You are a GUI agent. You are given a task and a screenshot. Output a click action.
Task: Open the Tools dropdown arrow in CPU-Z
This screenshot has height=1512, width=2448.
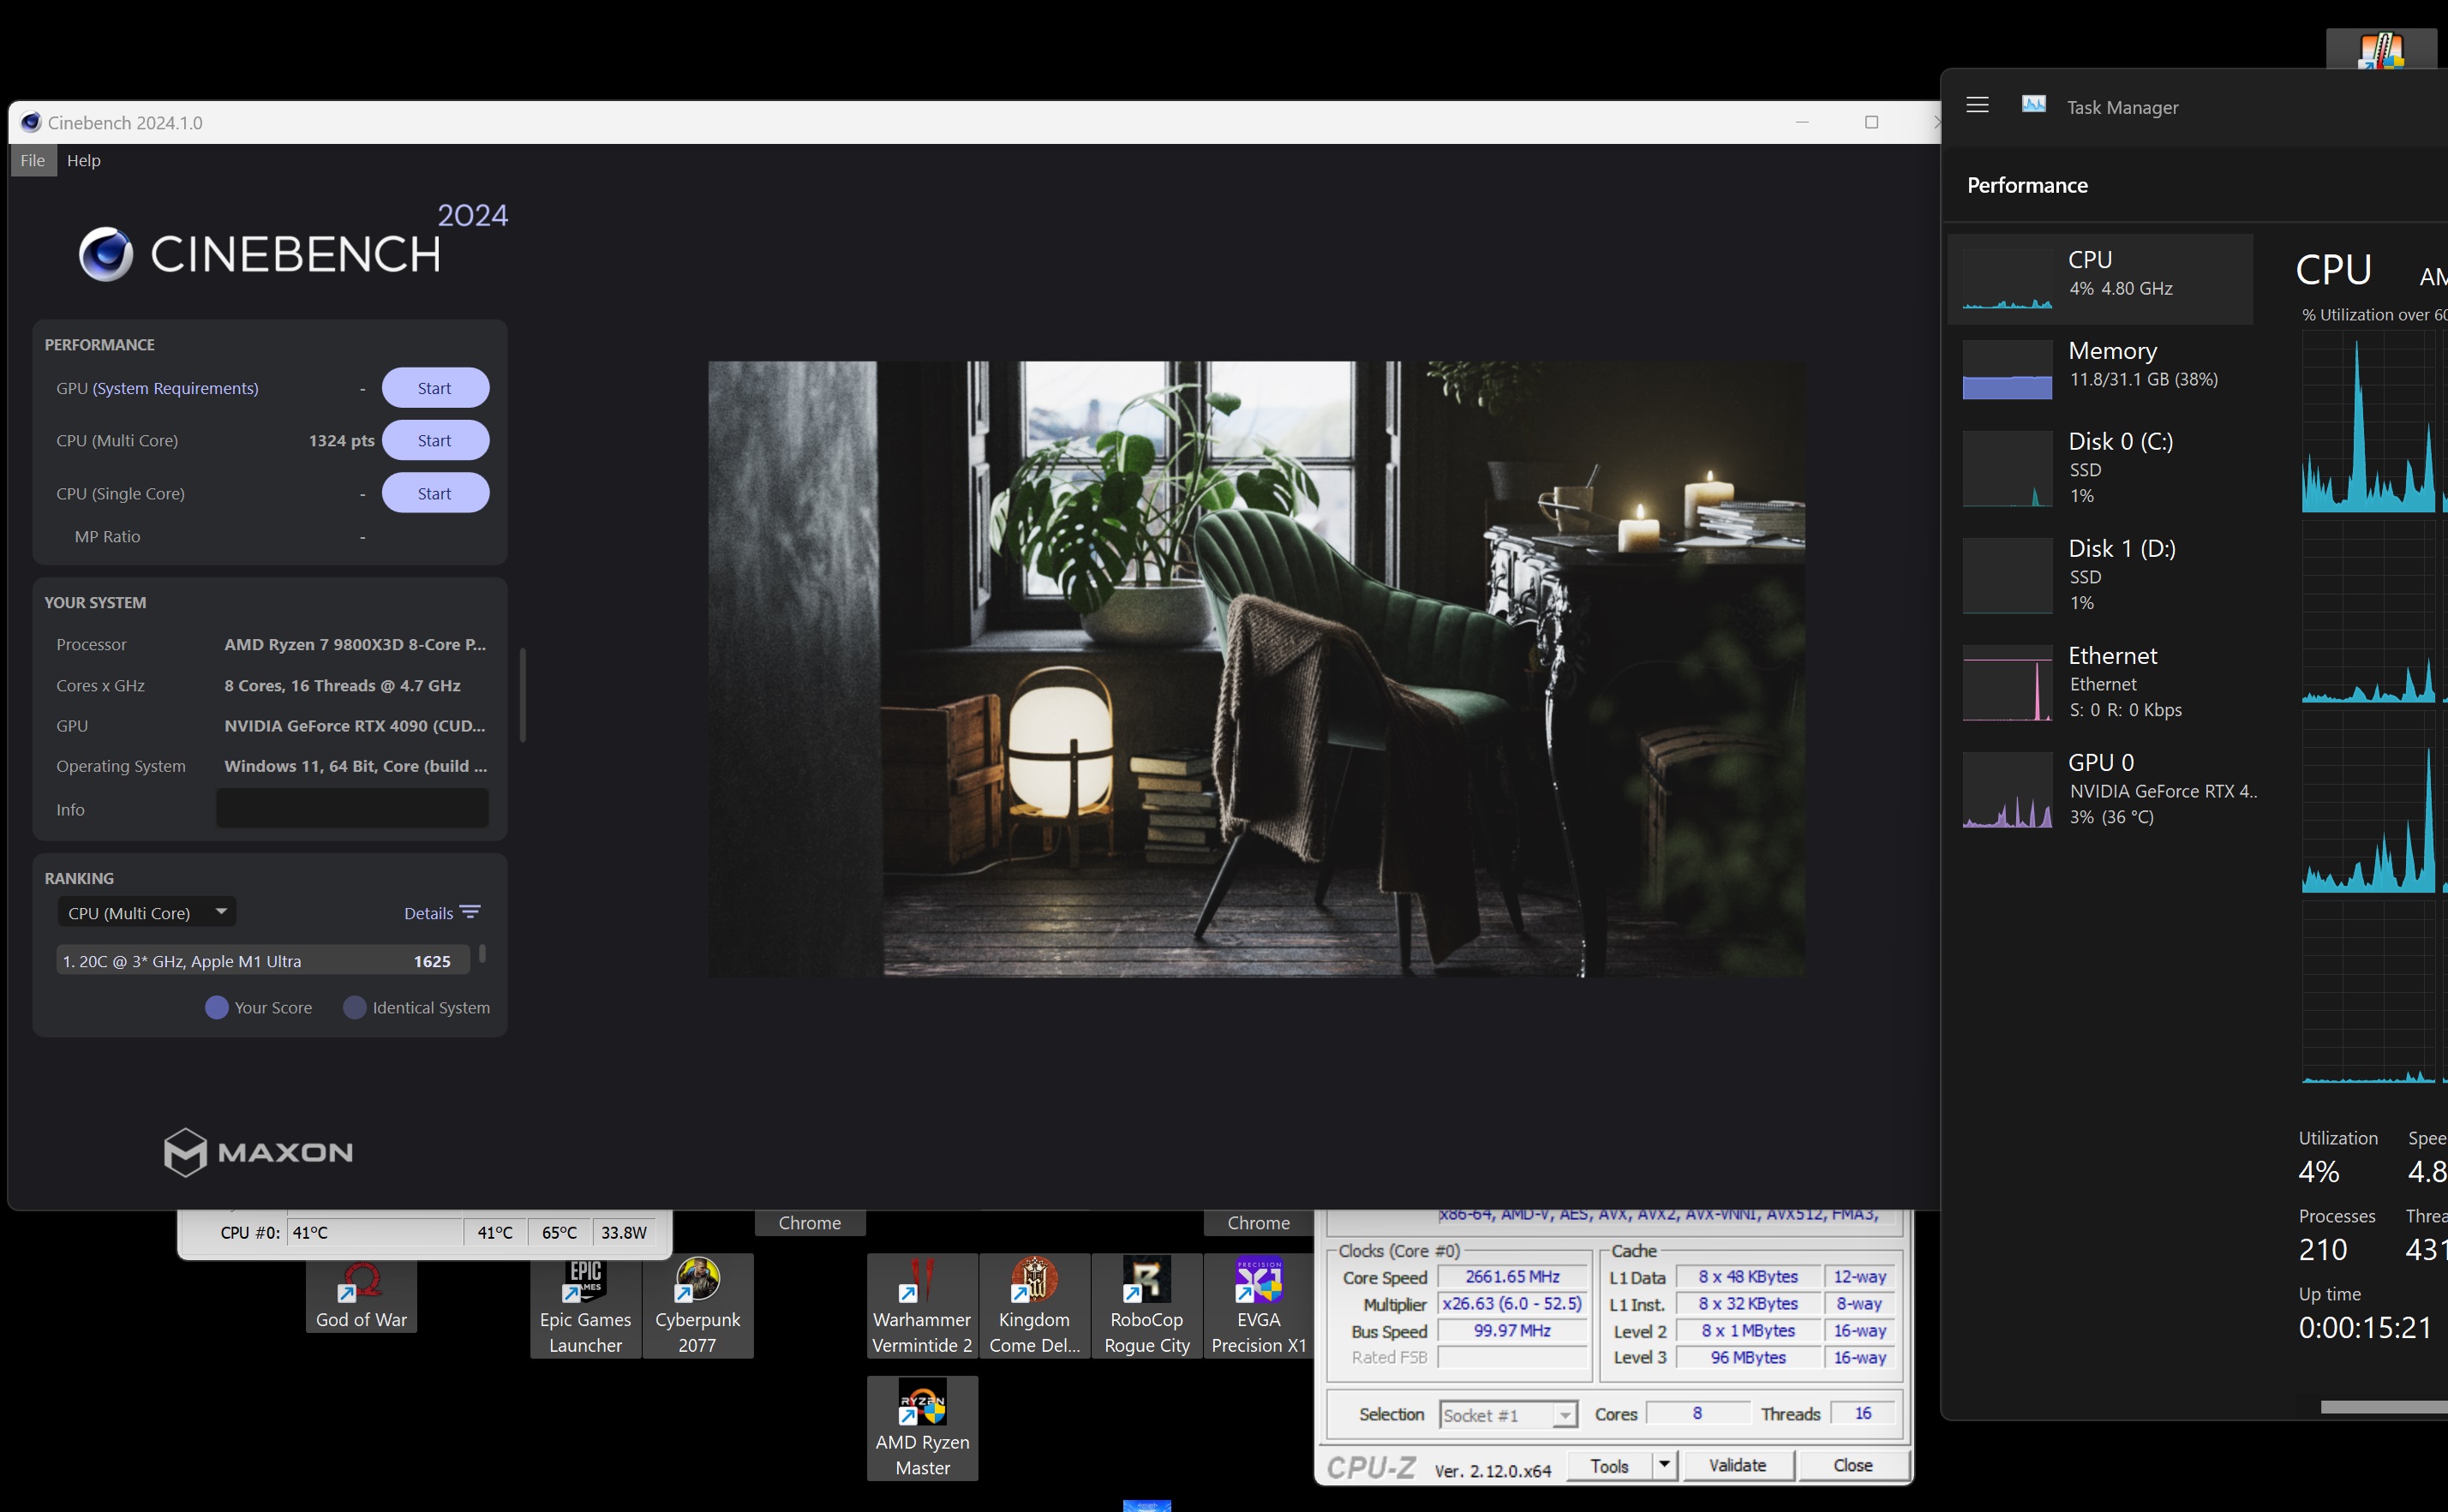click(1664, 1465)
